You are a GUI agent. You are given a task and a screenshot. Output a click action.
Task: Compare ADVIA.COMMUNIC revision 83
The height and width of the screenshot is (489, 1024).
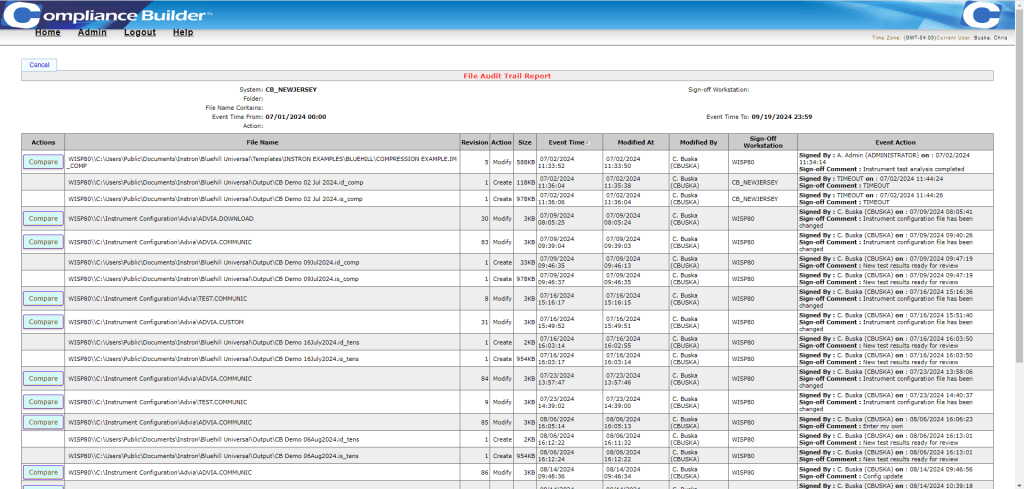(43, 242)
